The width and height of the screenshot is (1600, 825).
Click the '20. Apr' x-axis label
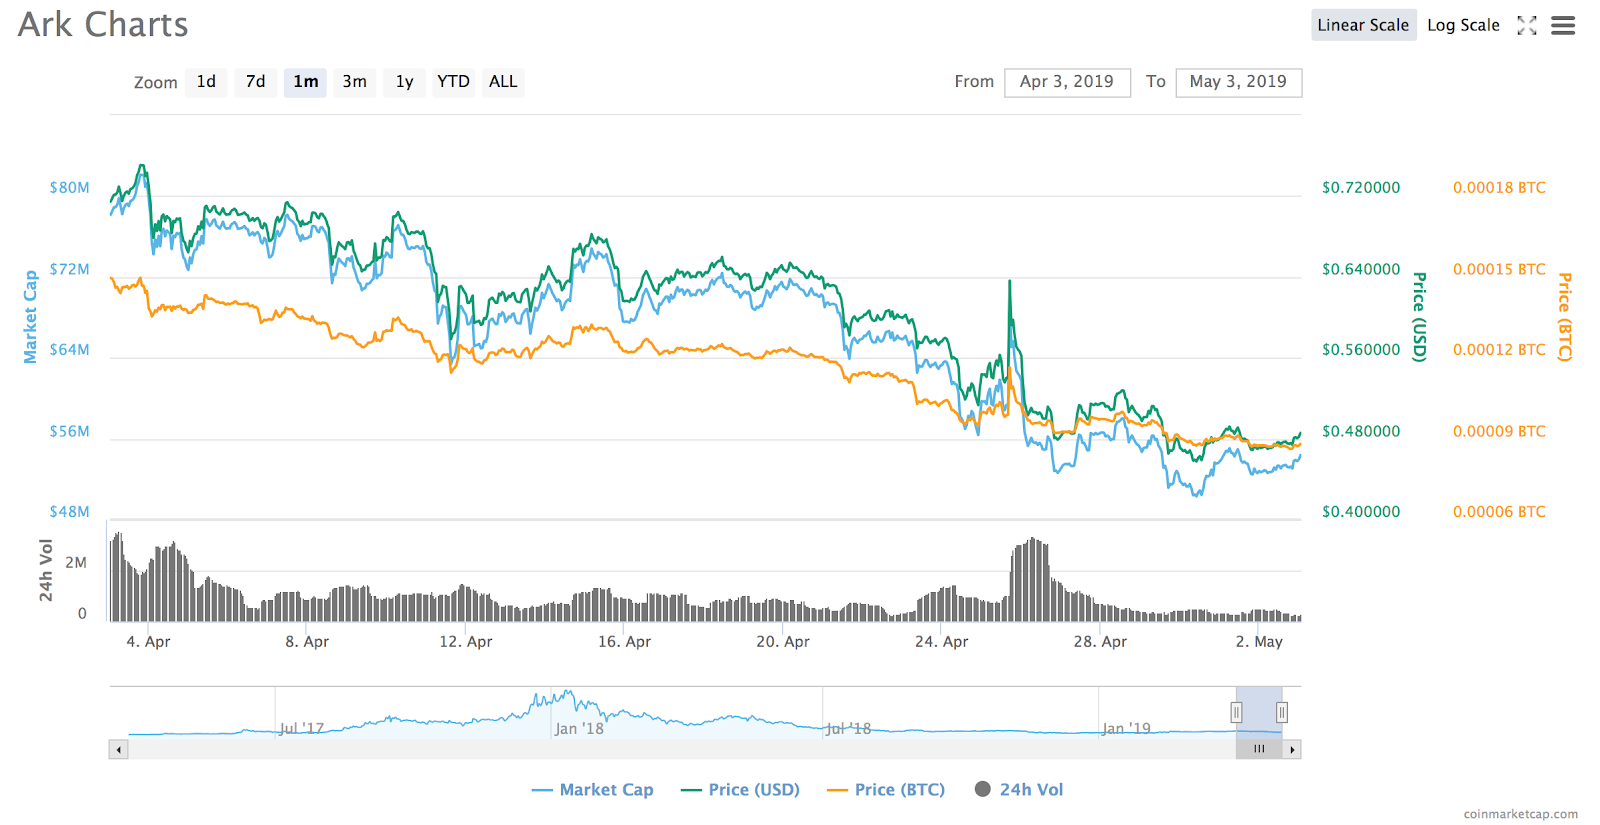click(x=783, y=642)
